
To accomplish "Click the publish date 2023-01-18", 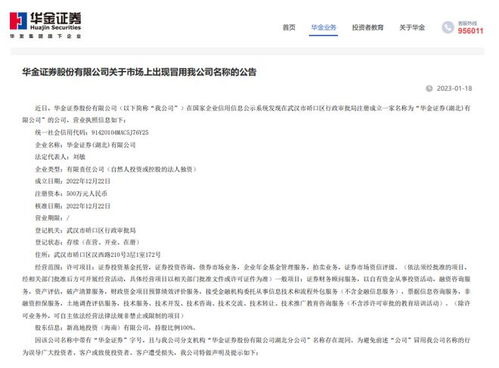I will coord(454,88).
